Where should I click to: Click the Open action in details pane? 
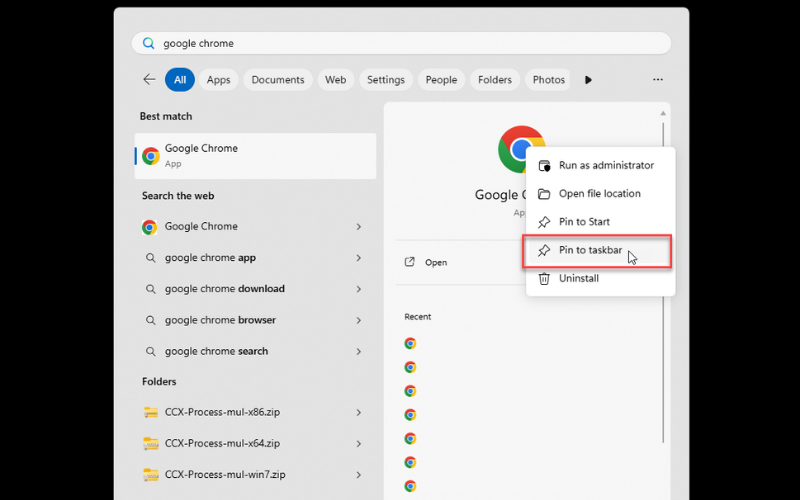(x=436, y=263)
